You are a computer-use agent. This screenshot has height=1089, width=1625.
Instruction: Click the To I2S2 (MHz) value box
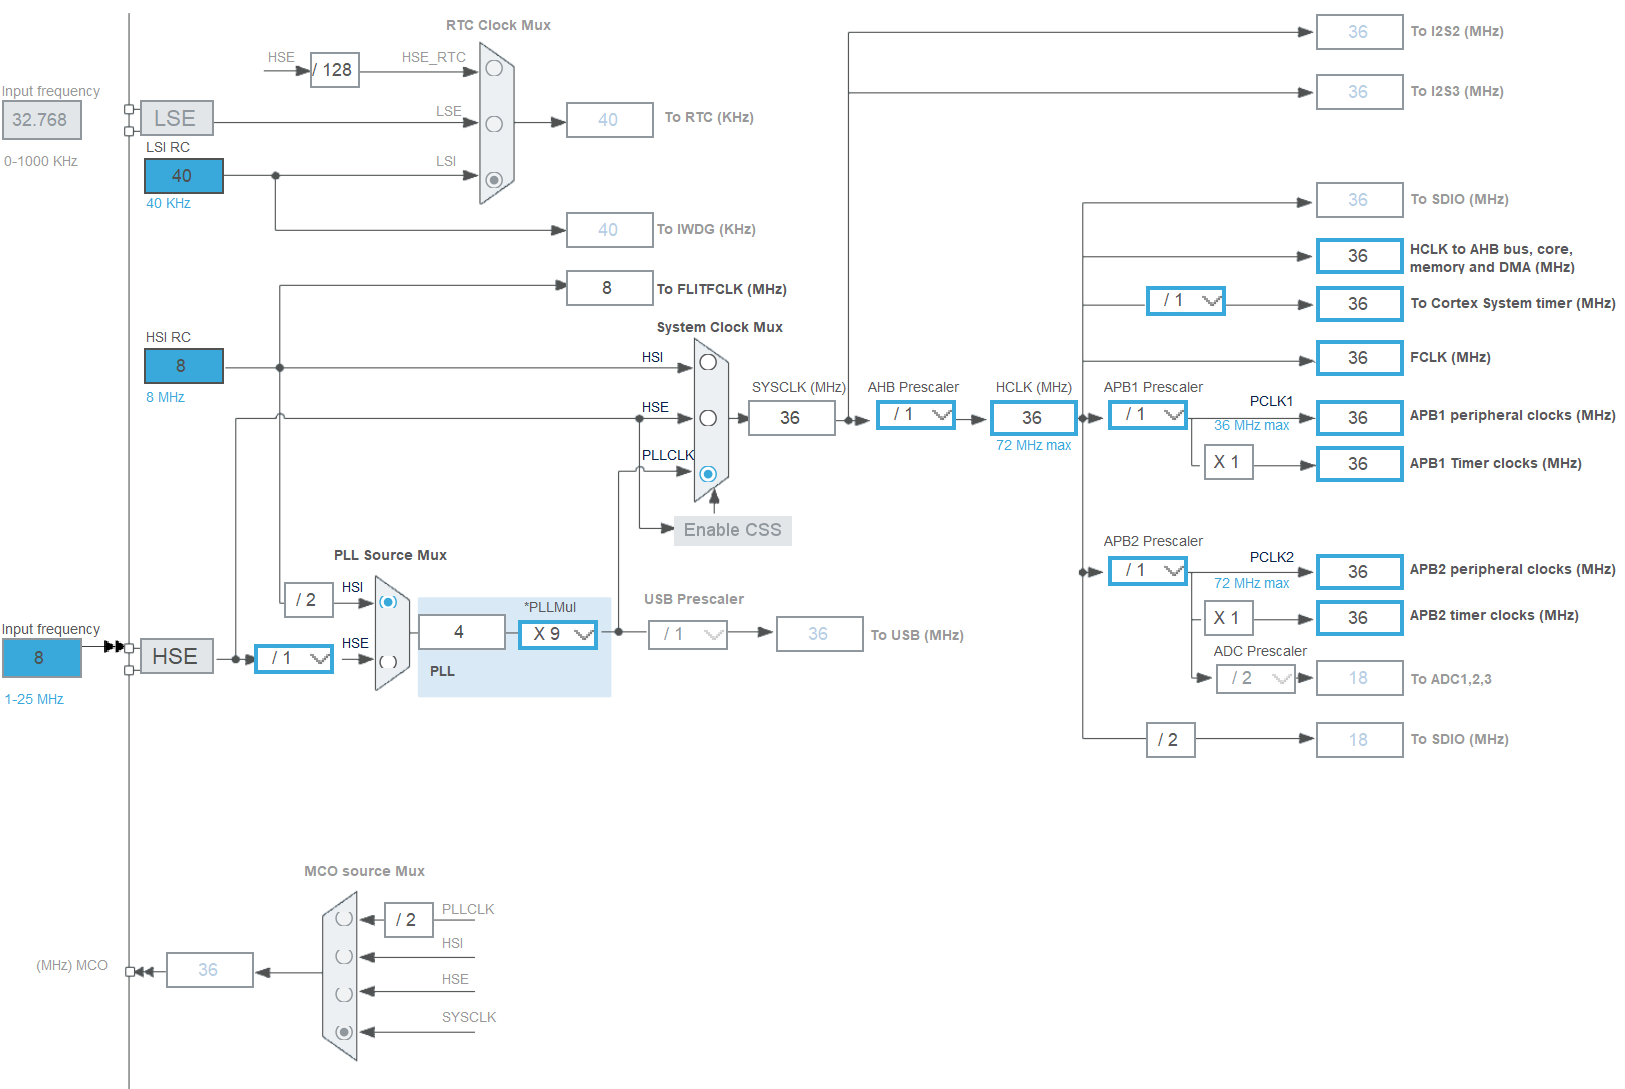(1359, 32)
